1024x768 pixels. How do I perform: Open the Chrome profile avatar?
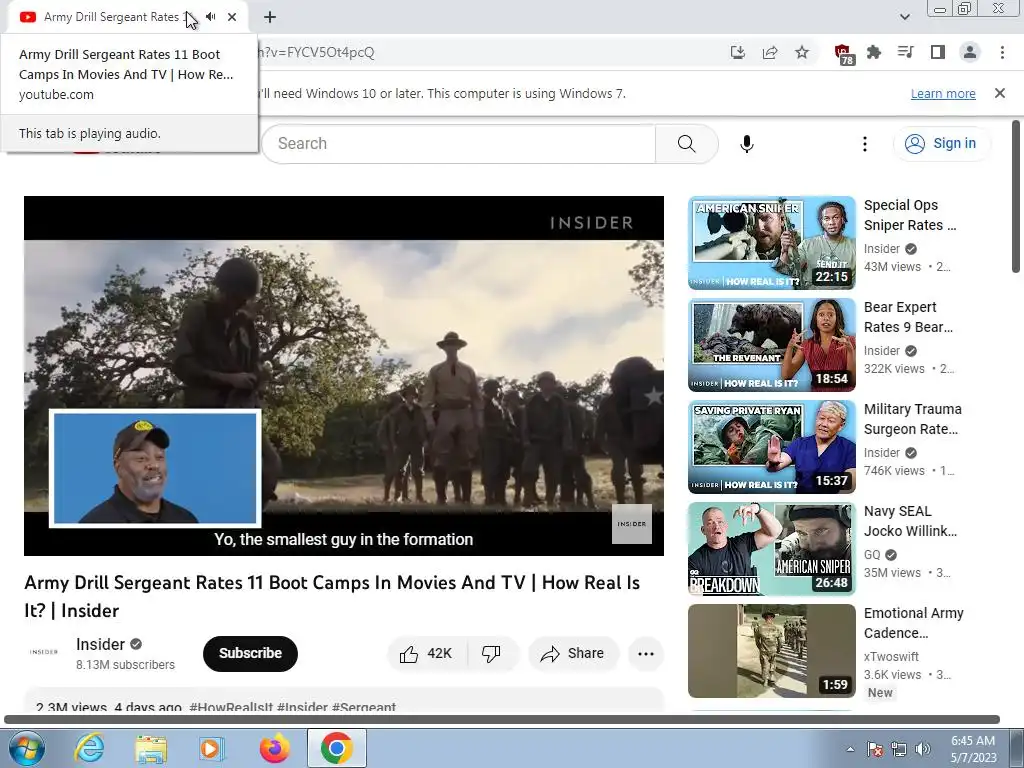pyautogui.click(x=970, y=52)
